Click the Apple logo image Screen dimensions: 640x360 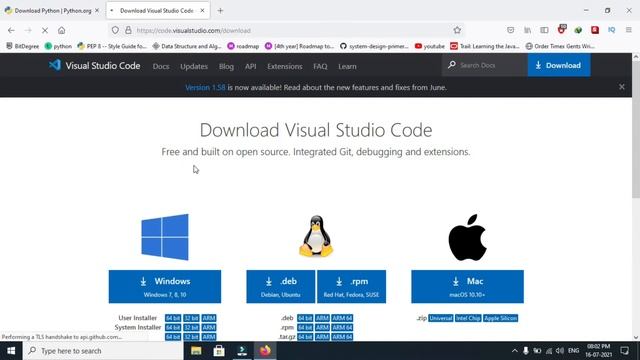point(467,238)
